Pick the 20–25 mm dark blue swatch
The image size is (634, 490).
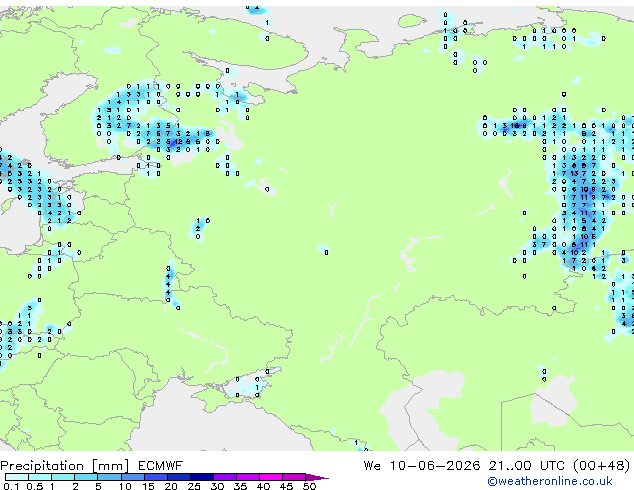pos(178,477)
